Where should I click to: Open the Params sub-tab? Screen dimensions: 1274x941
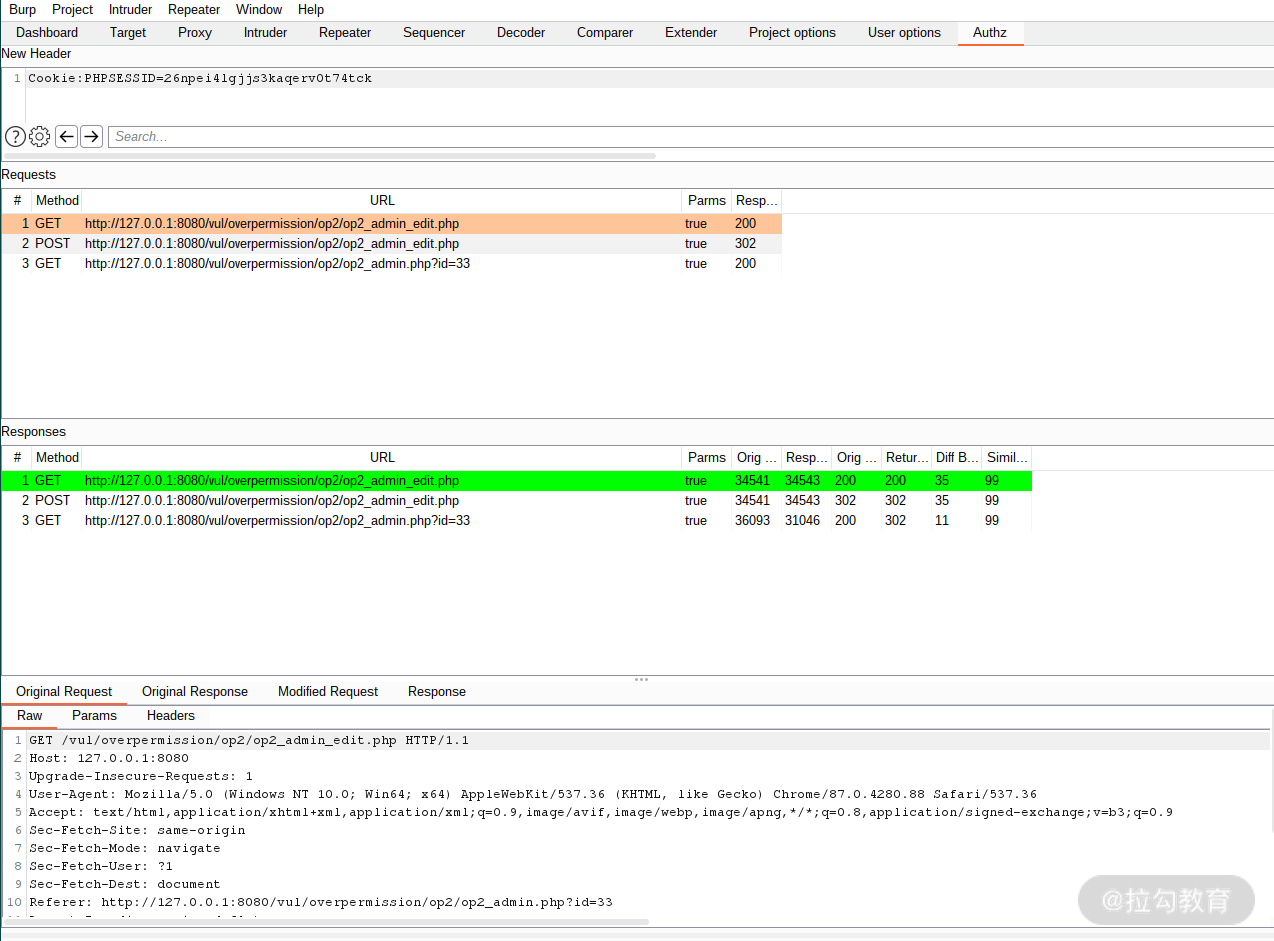coord(94,716)
